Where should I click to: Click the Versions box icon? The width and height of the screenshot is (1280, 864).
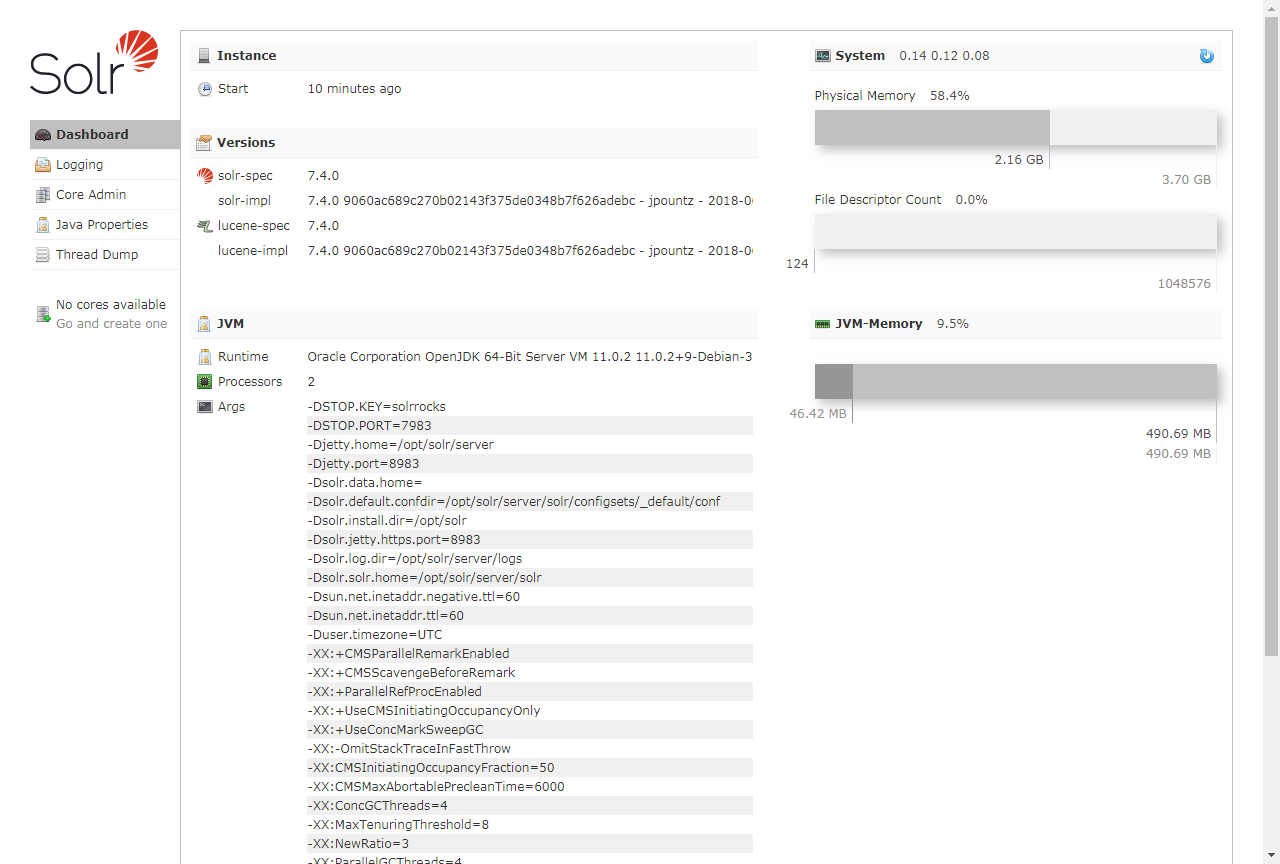coord(204,143)
